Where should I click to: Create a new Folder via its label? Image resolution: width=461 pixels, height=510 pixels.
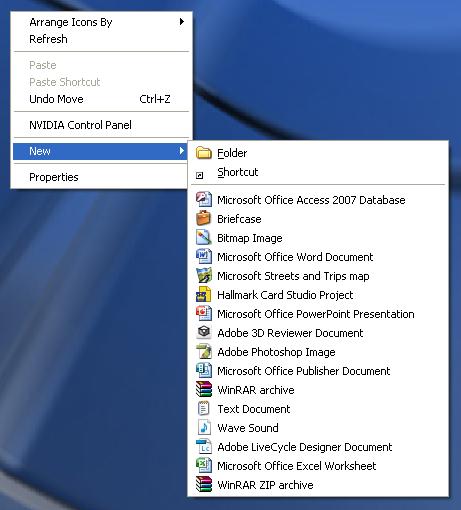(x=232, y=153)
